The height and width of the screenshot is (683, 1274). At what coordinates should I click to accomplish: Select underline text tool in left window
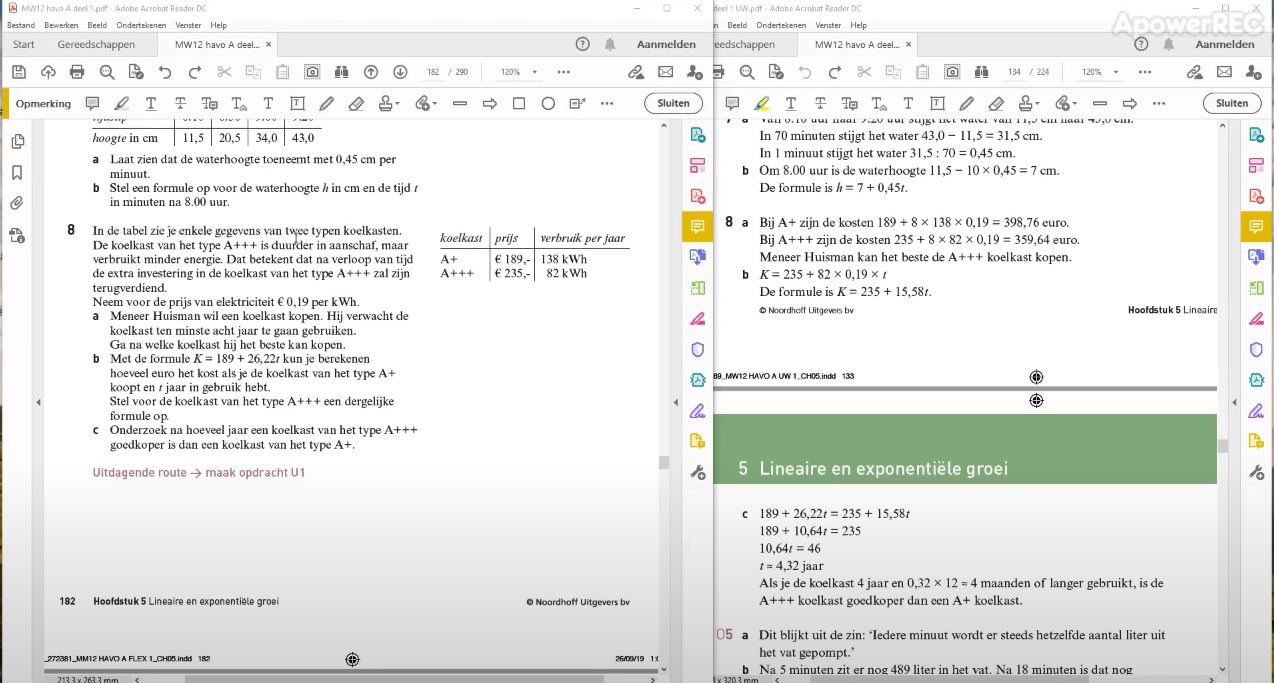click(151, 103)
